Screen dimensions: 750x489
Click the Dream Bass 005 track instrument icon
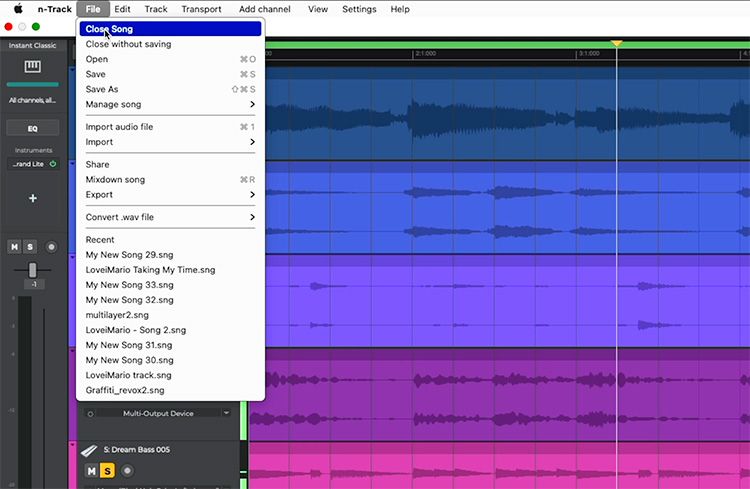tap(89, 450)
